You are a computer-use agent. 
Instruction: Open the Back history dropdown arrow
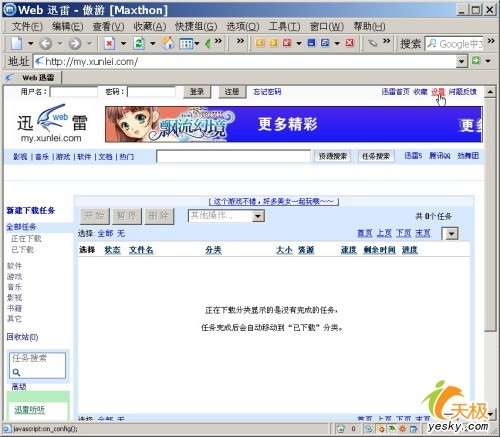tap(60, 44)
